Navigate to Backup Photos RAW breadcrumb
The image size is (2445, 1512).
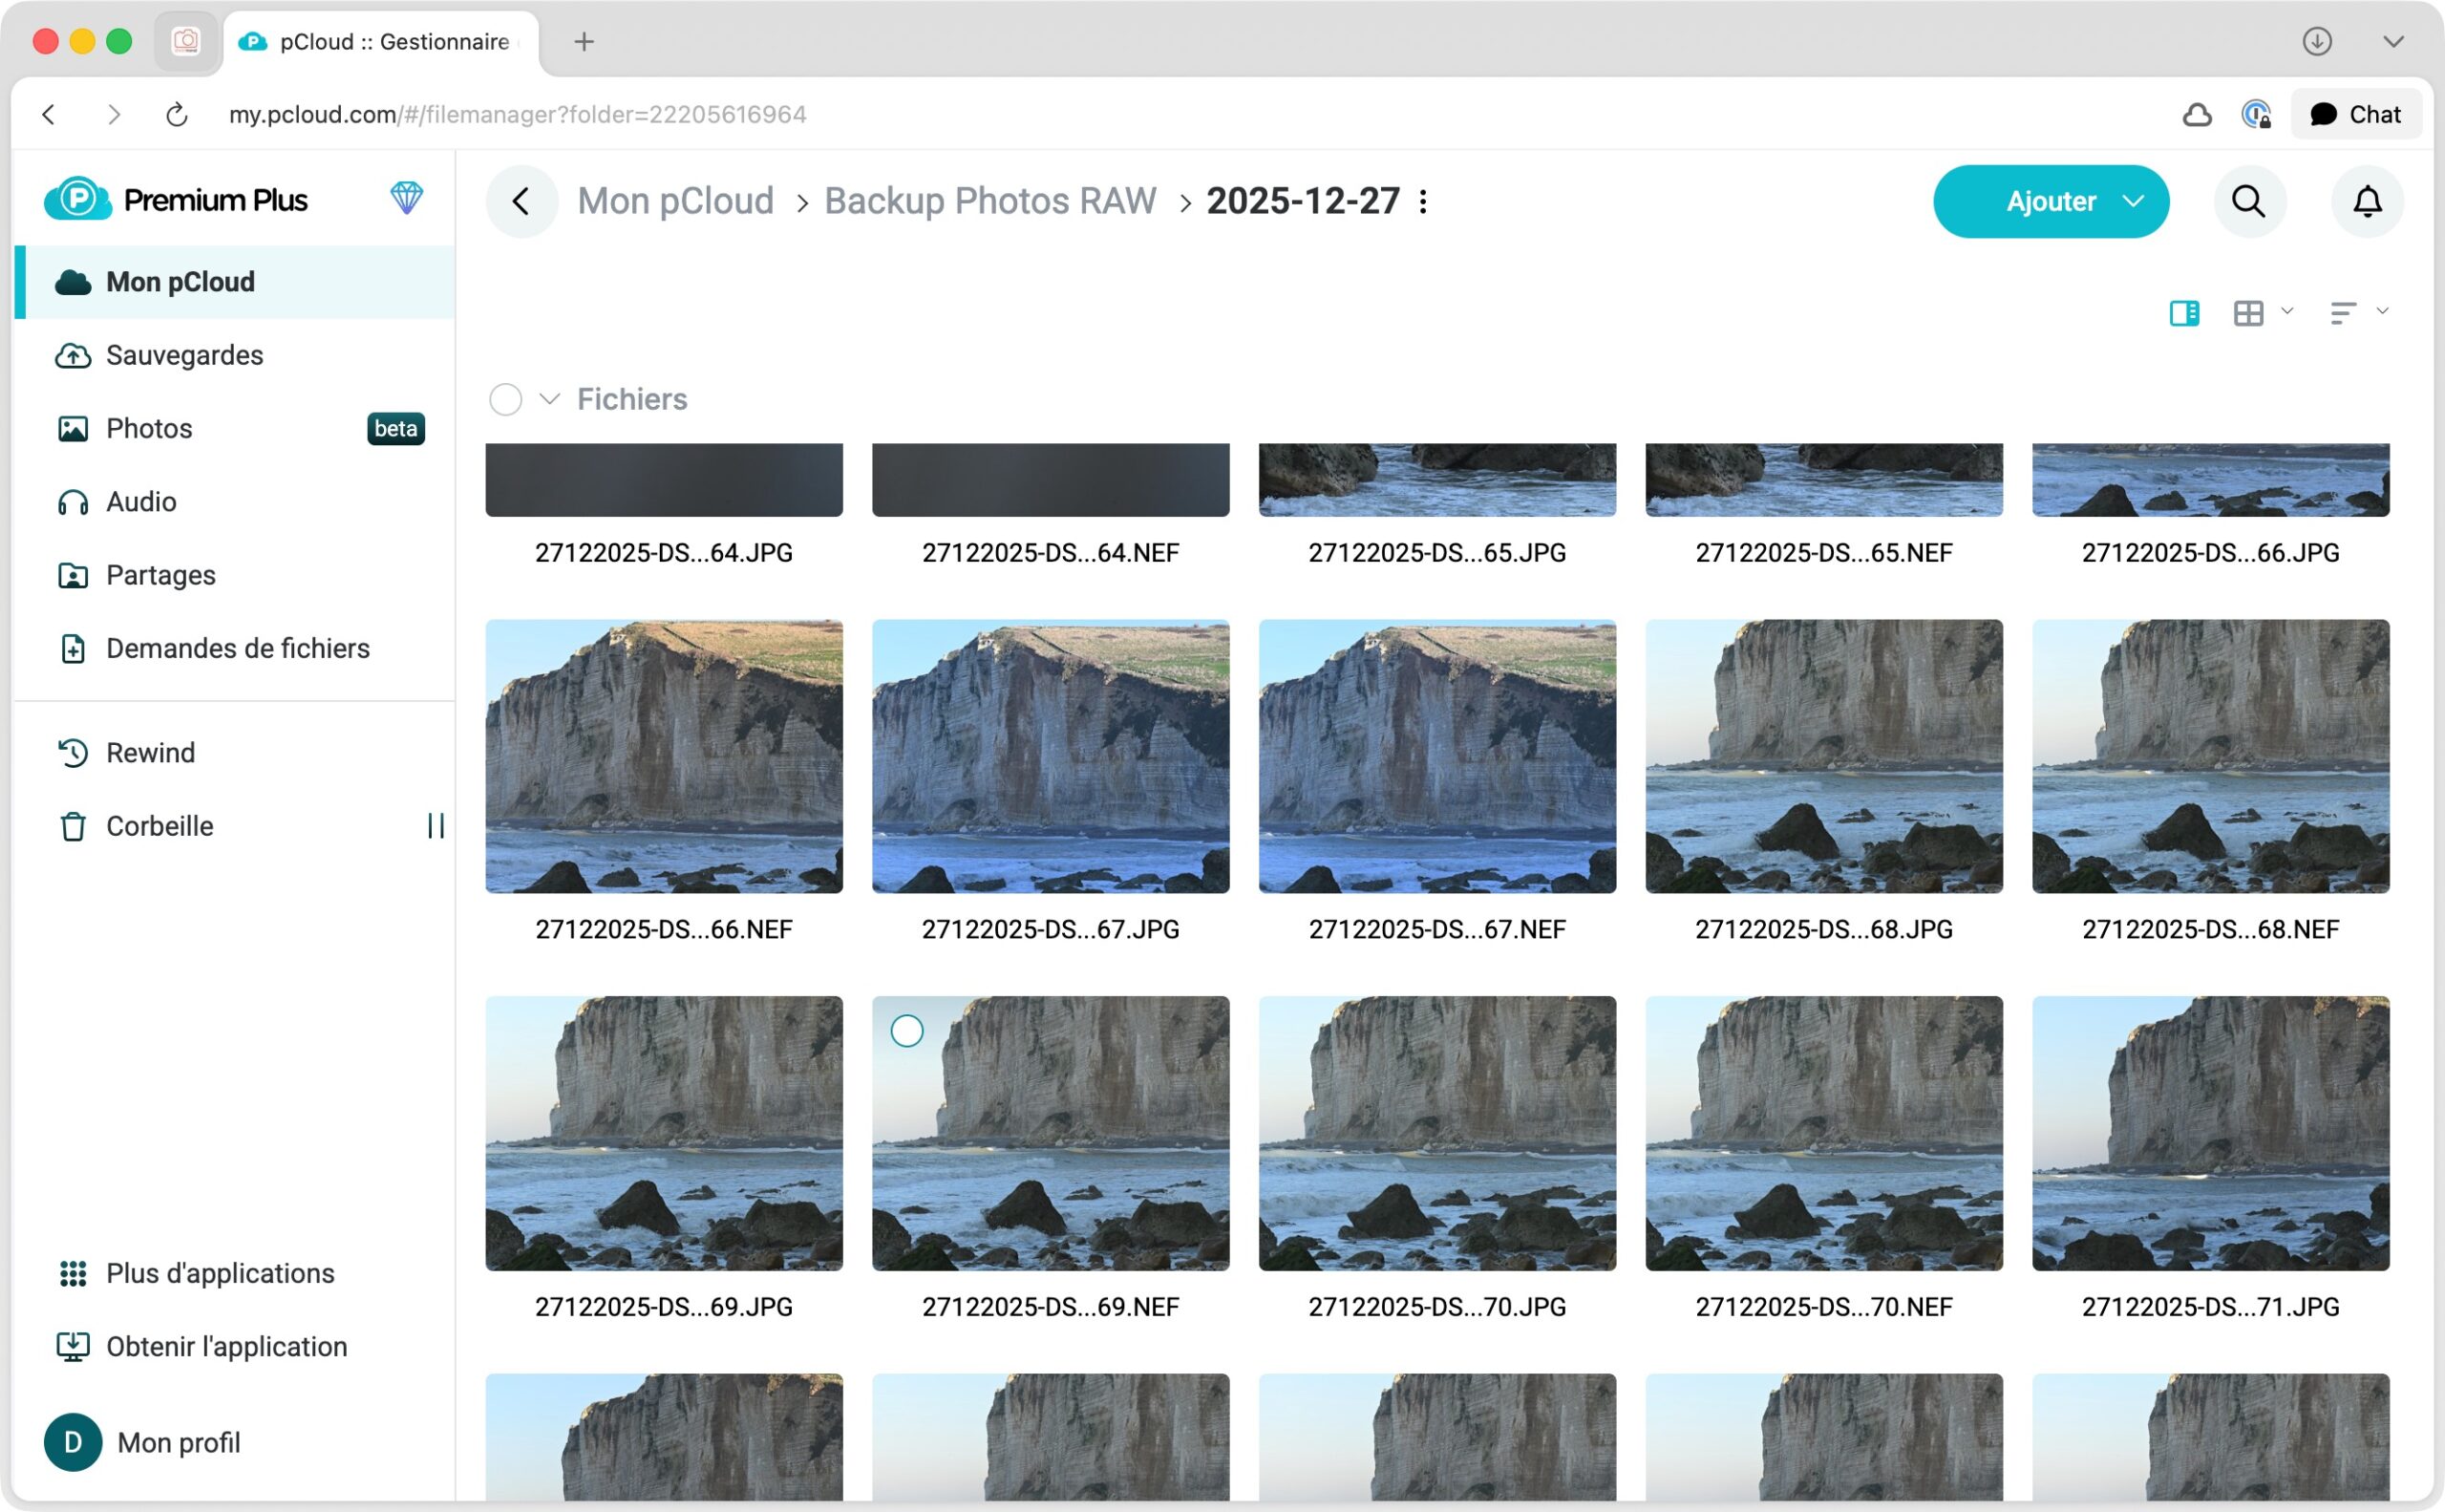coord(989,201)
